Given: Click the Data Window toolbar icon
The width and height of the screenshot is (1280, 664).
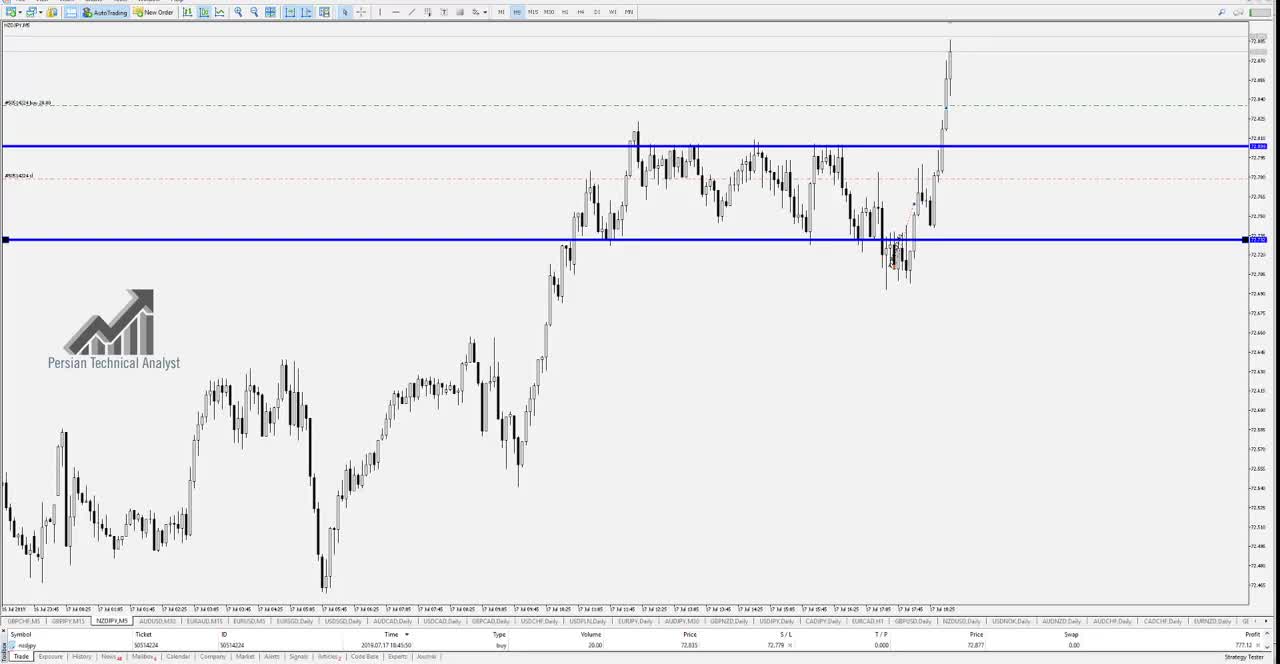Looking at the screenshot, I should tap(71, 12).
